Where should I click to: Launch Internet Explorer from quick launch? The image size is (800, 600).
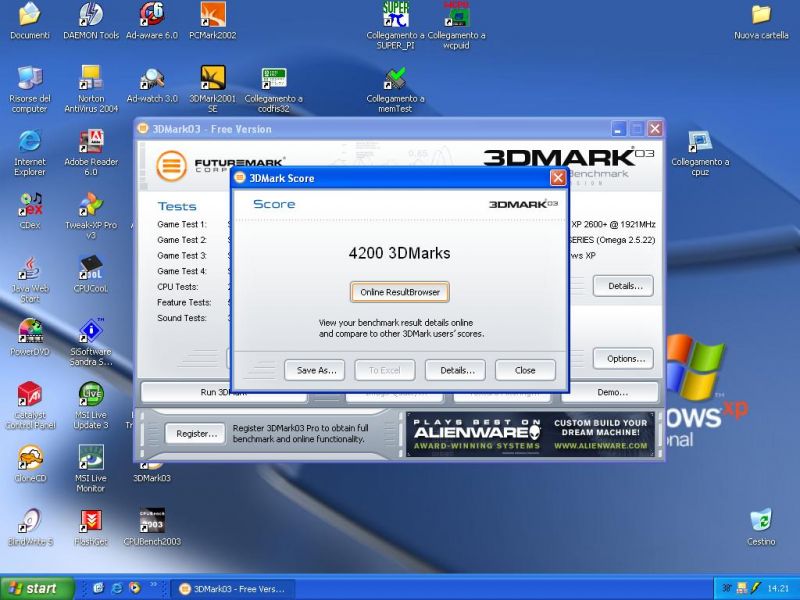coord(117,588)
